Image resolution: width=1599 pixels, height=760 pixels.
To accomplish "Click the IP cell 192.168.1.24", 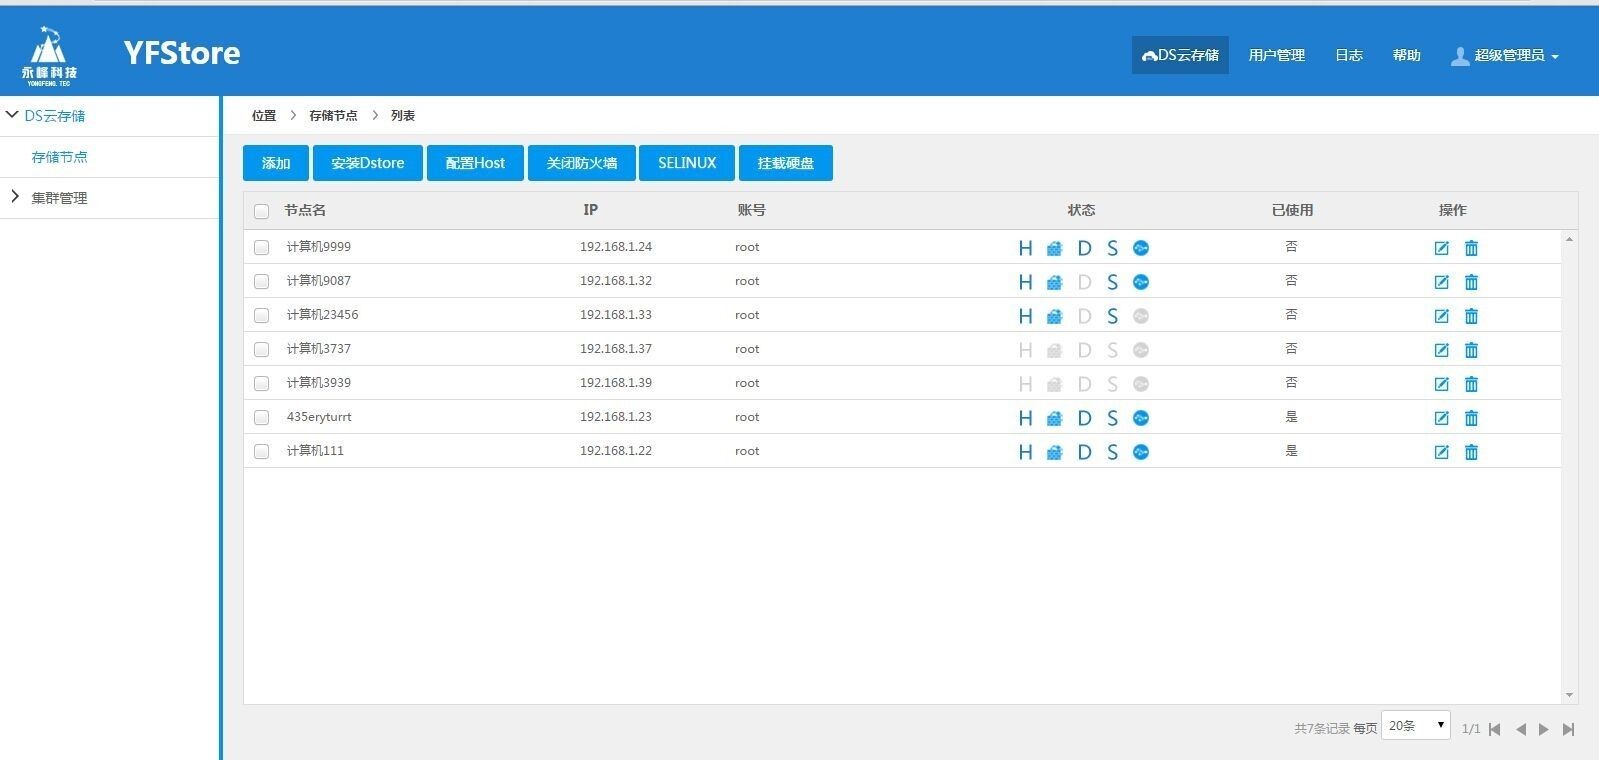I will (616, 247).
